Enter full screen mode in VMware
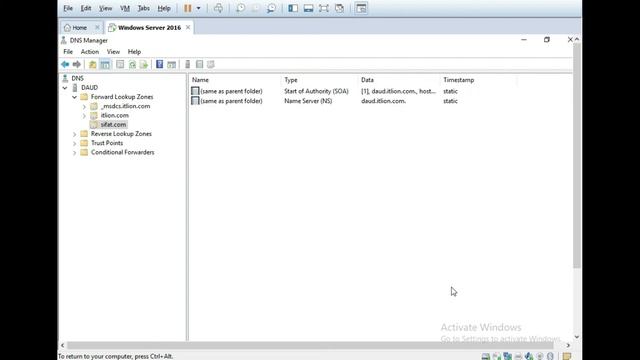Screen dimensions: 640x360 [324, 8]
